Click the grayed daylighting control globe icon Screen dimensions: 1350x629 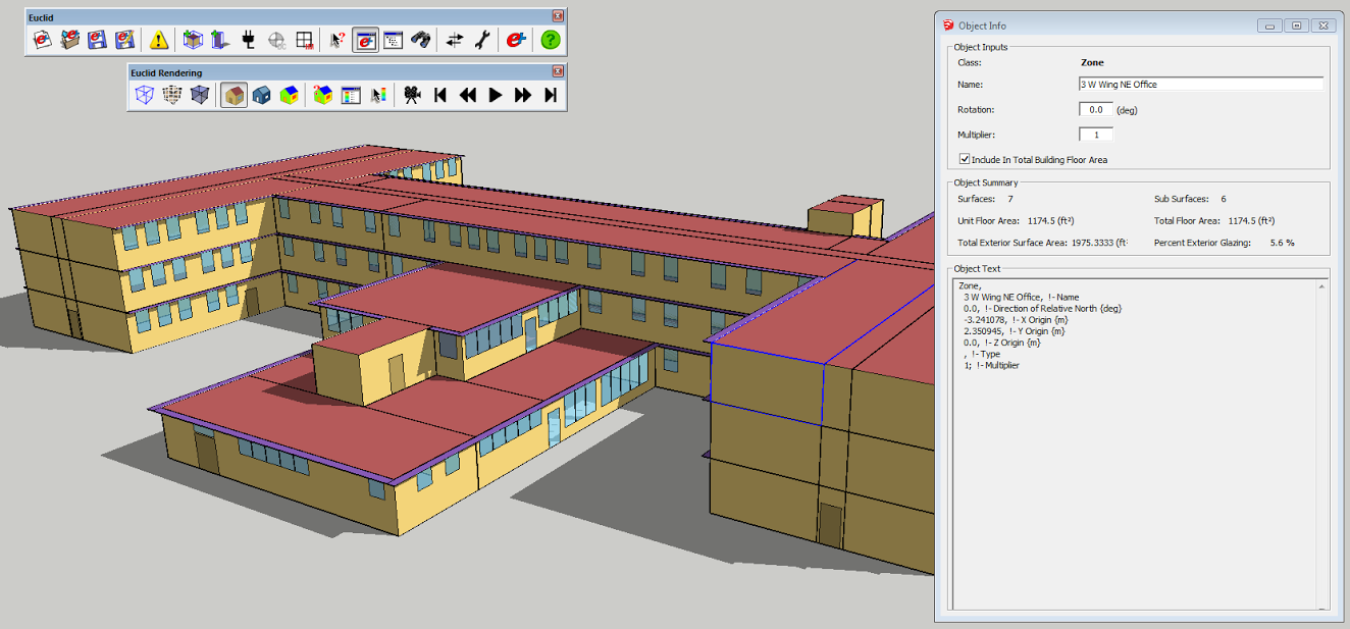pos(277,40)
